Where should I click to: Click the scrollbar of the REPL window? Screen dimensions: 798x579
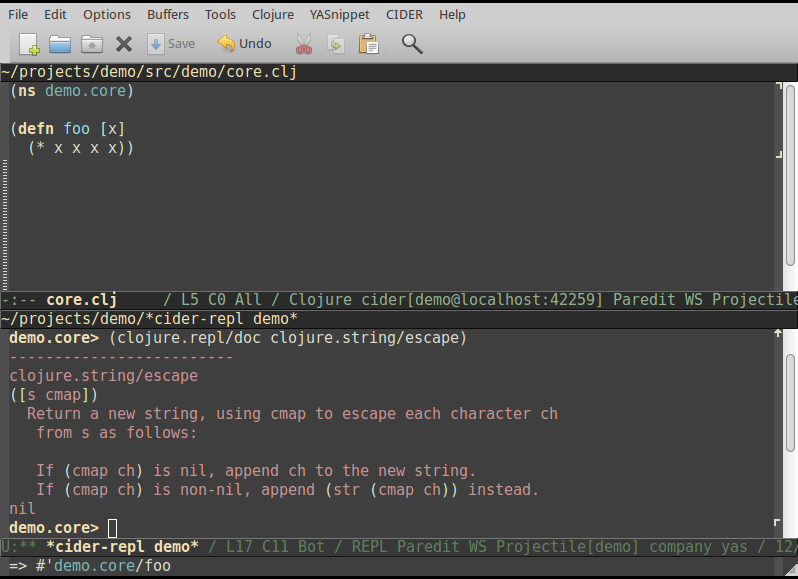[790, 402]
